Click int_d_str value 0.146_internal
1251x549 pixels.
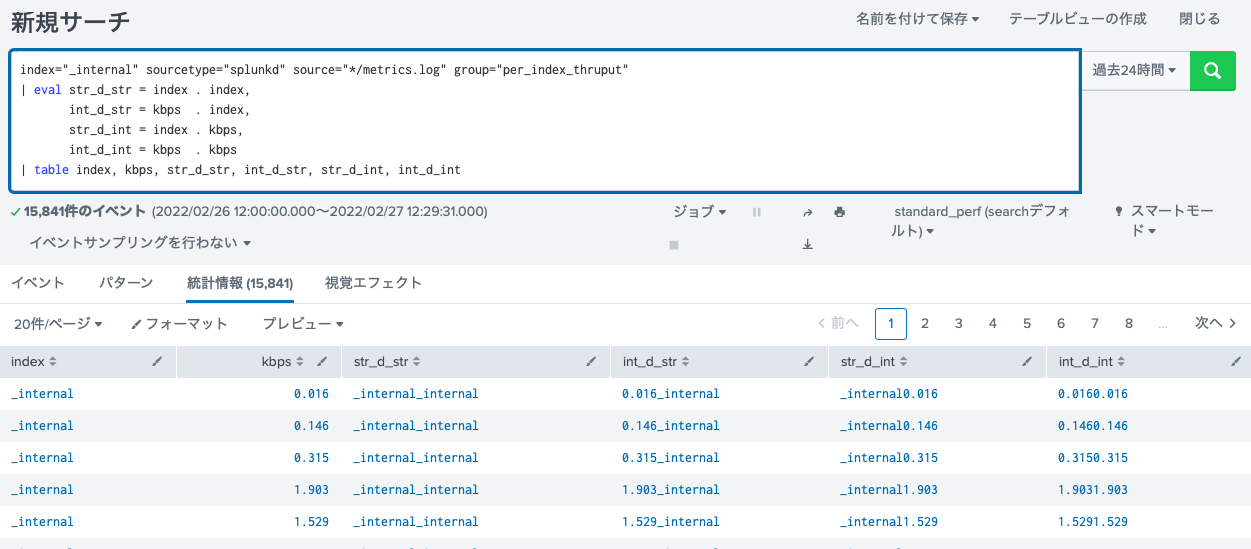click(x=670, y=426)
